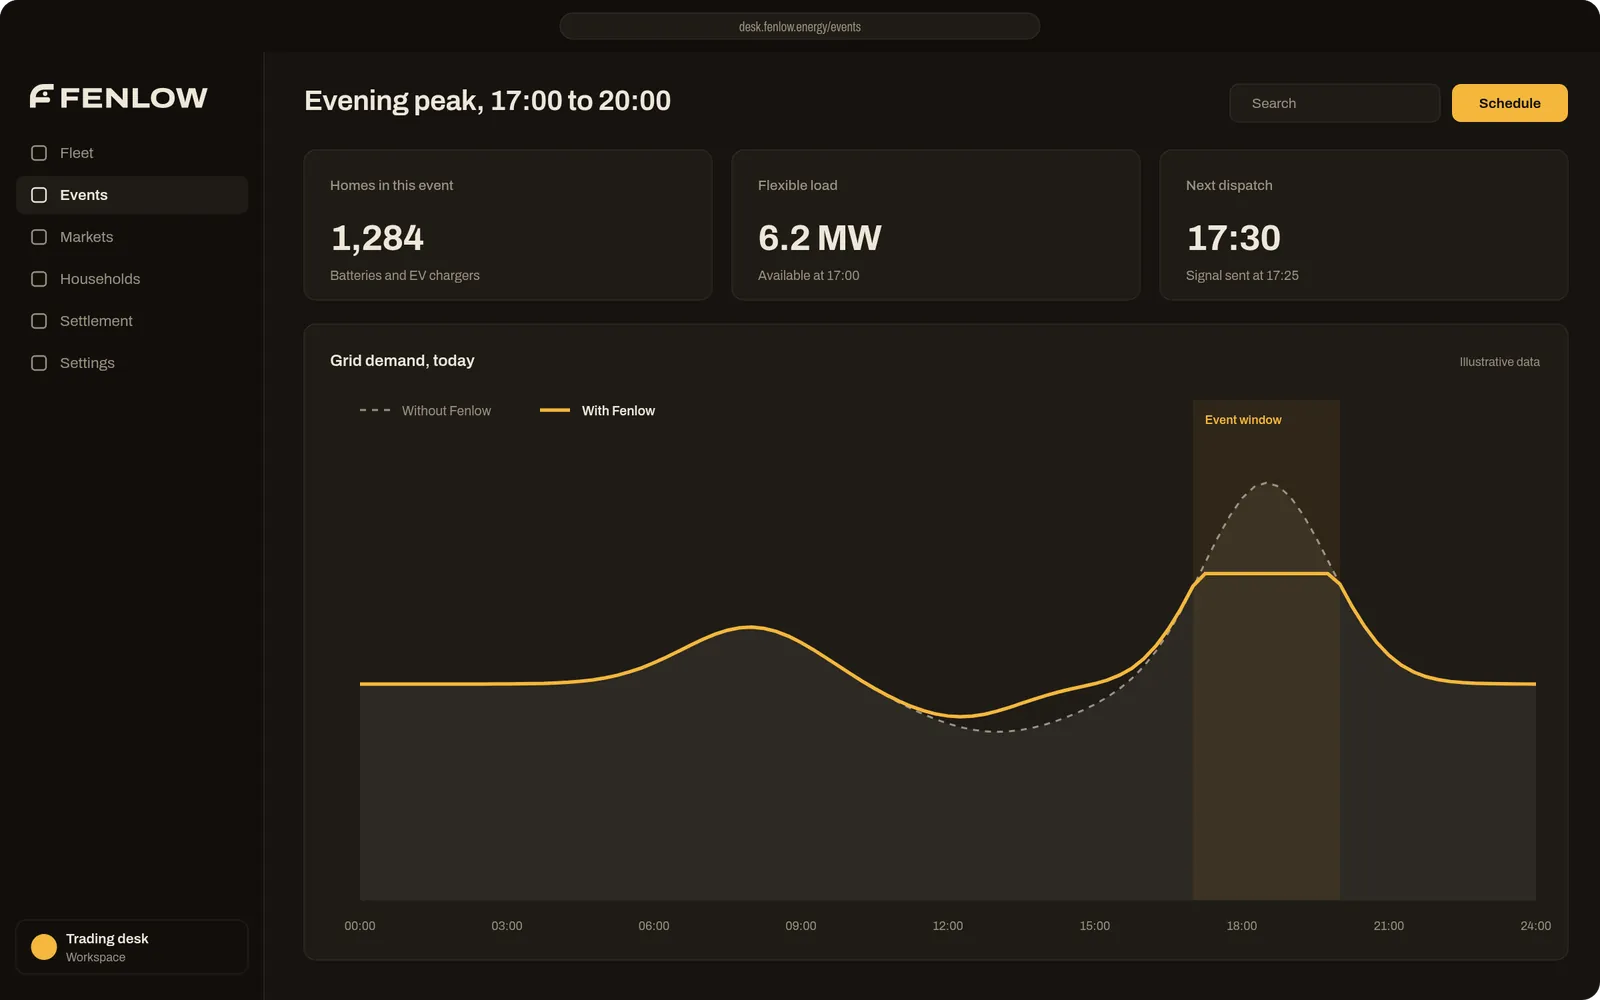This screenshot has width=1600, height=1000.
Task: Click the 6.2 MW flexible load value
Action: tap(820, 238)
